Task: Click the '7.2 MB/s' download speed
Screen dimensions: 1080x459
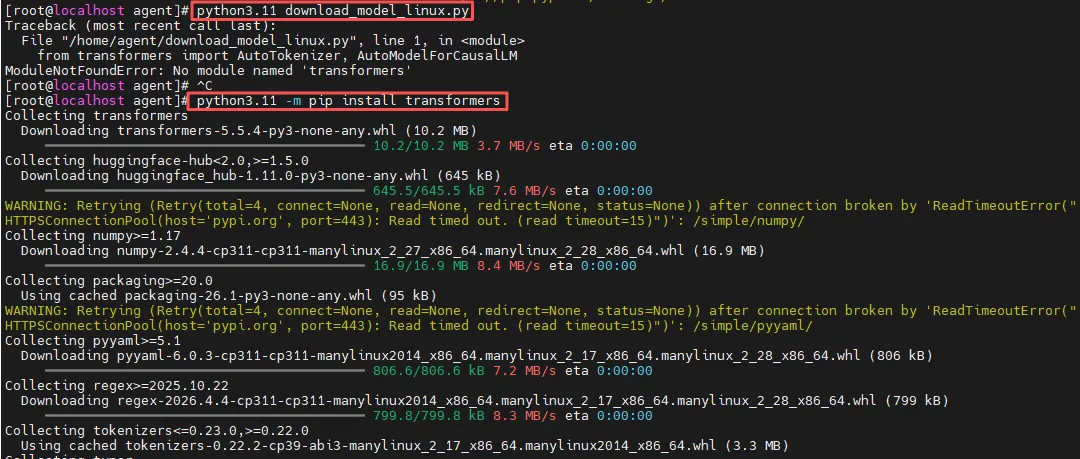Action: coord(525,371)
